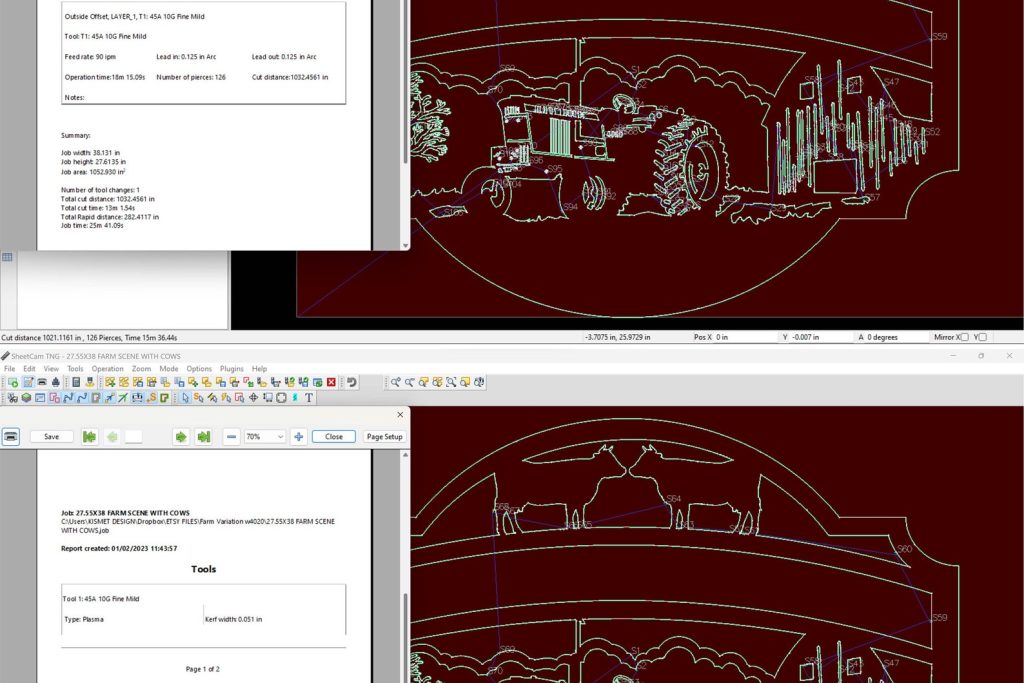The width and height of the screenshot is (1024, 683).
Task: Enable the Mirror X checkbox
Action: 965,338
